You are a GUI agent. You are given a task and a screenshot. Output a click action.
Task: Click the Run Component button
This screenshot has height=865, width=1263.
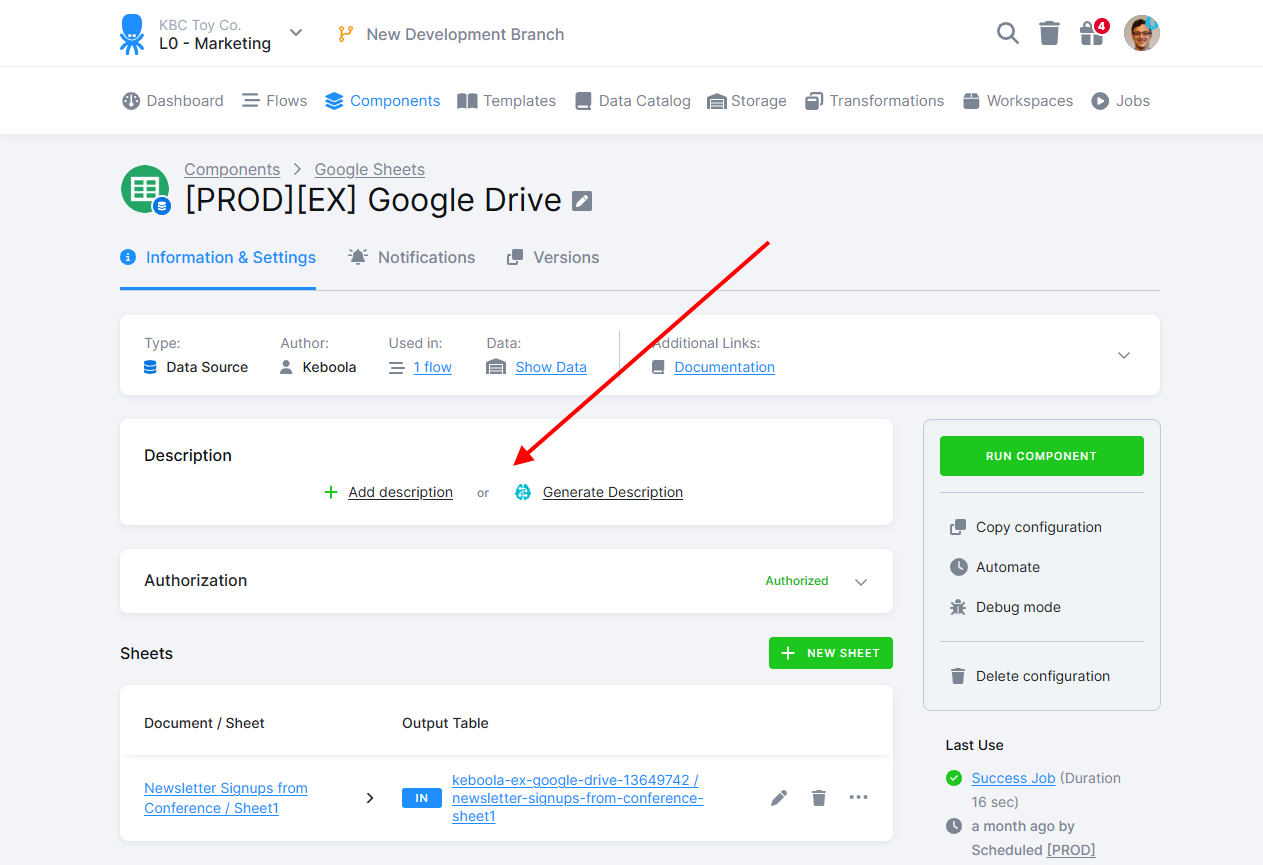[1041, 456]
